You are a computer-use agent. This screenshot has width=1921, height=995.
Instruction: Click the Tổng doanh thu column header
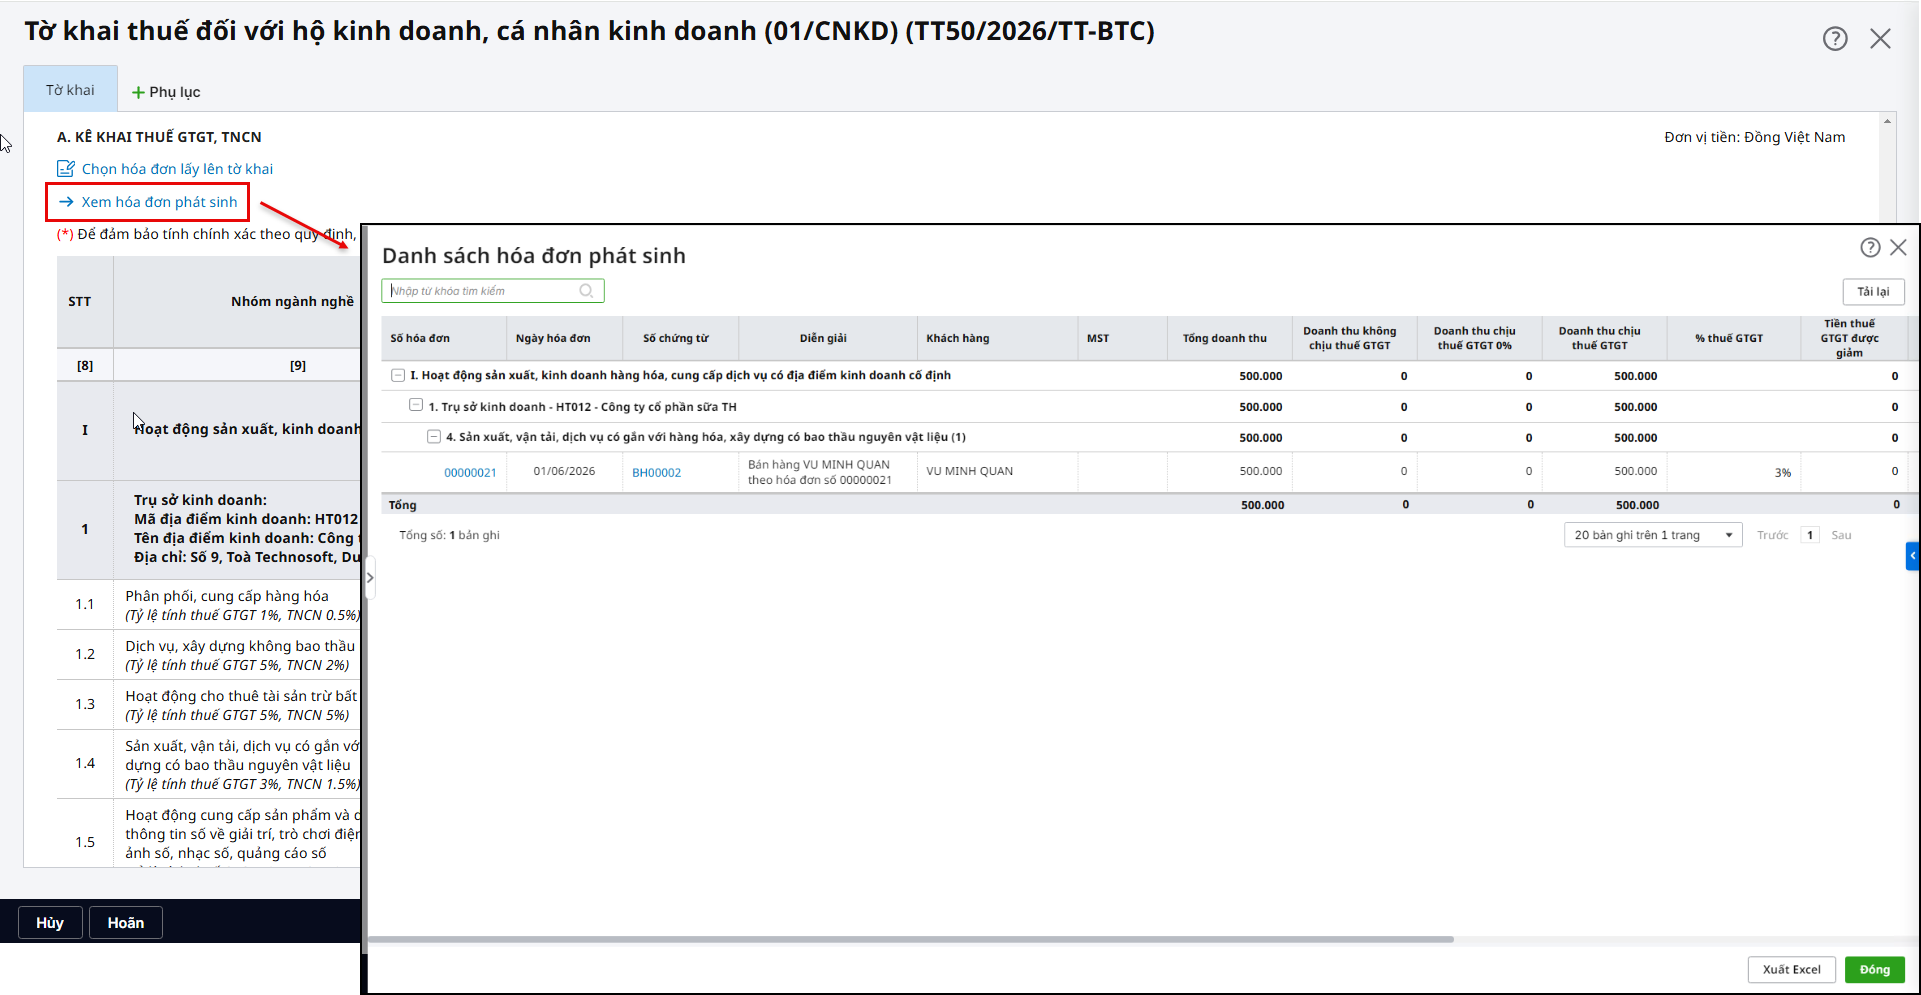(x=1229, y=339)
